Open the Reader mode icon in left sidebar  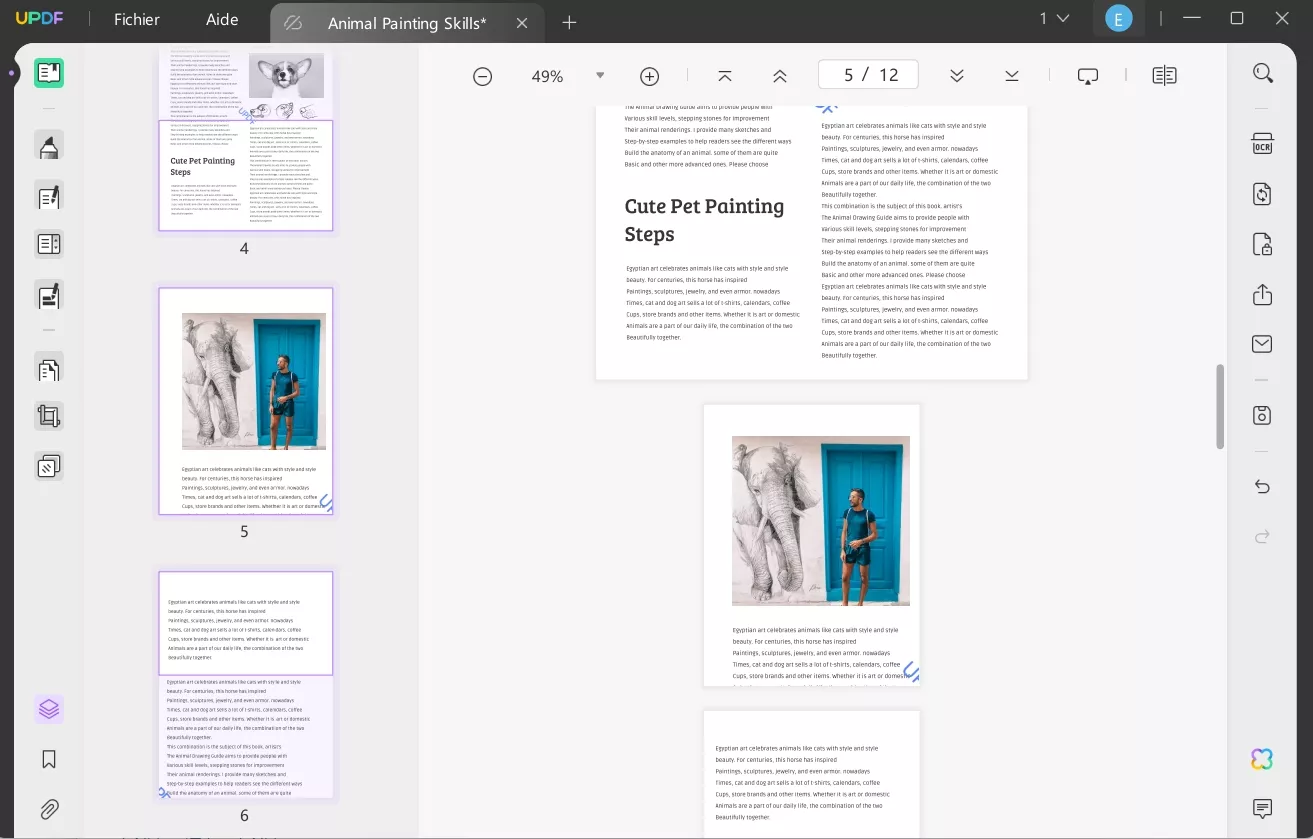[x=49, y=72]
